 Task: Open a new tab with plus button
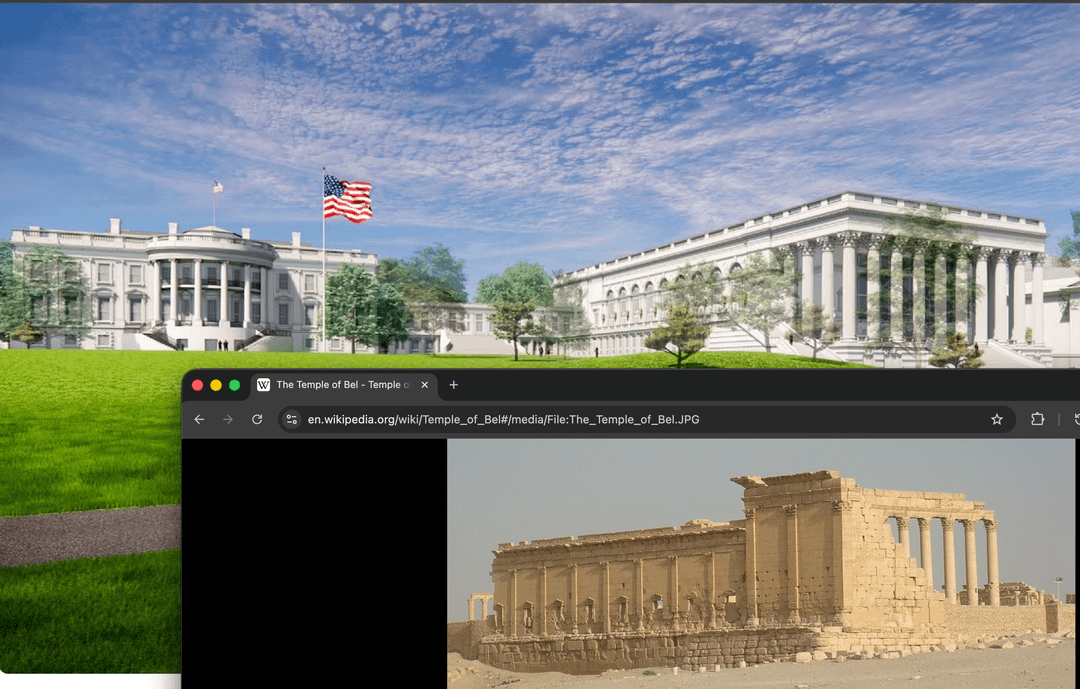click(453, 385)
